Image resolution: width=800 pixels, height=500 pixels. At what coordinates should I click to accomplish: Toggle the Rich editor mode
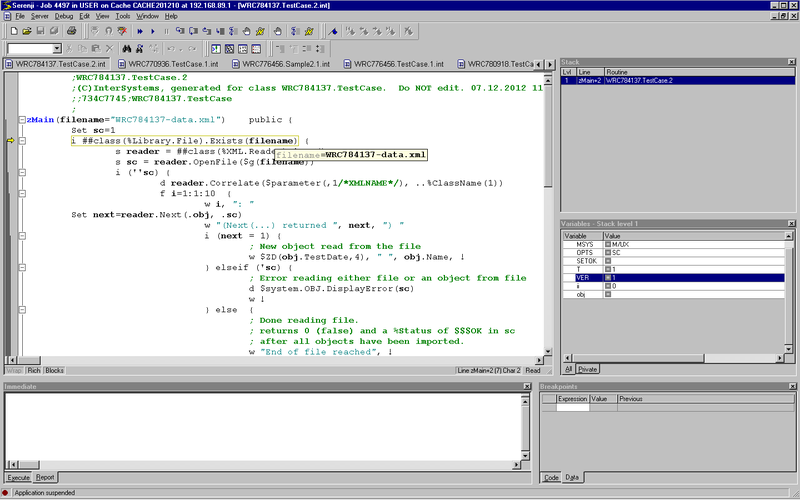[34, 370]
